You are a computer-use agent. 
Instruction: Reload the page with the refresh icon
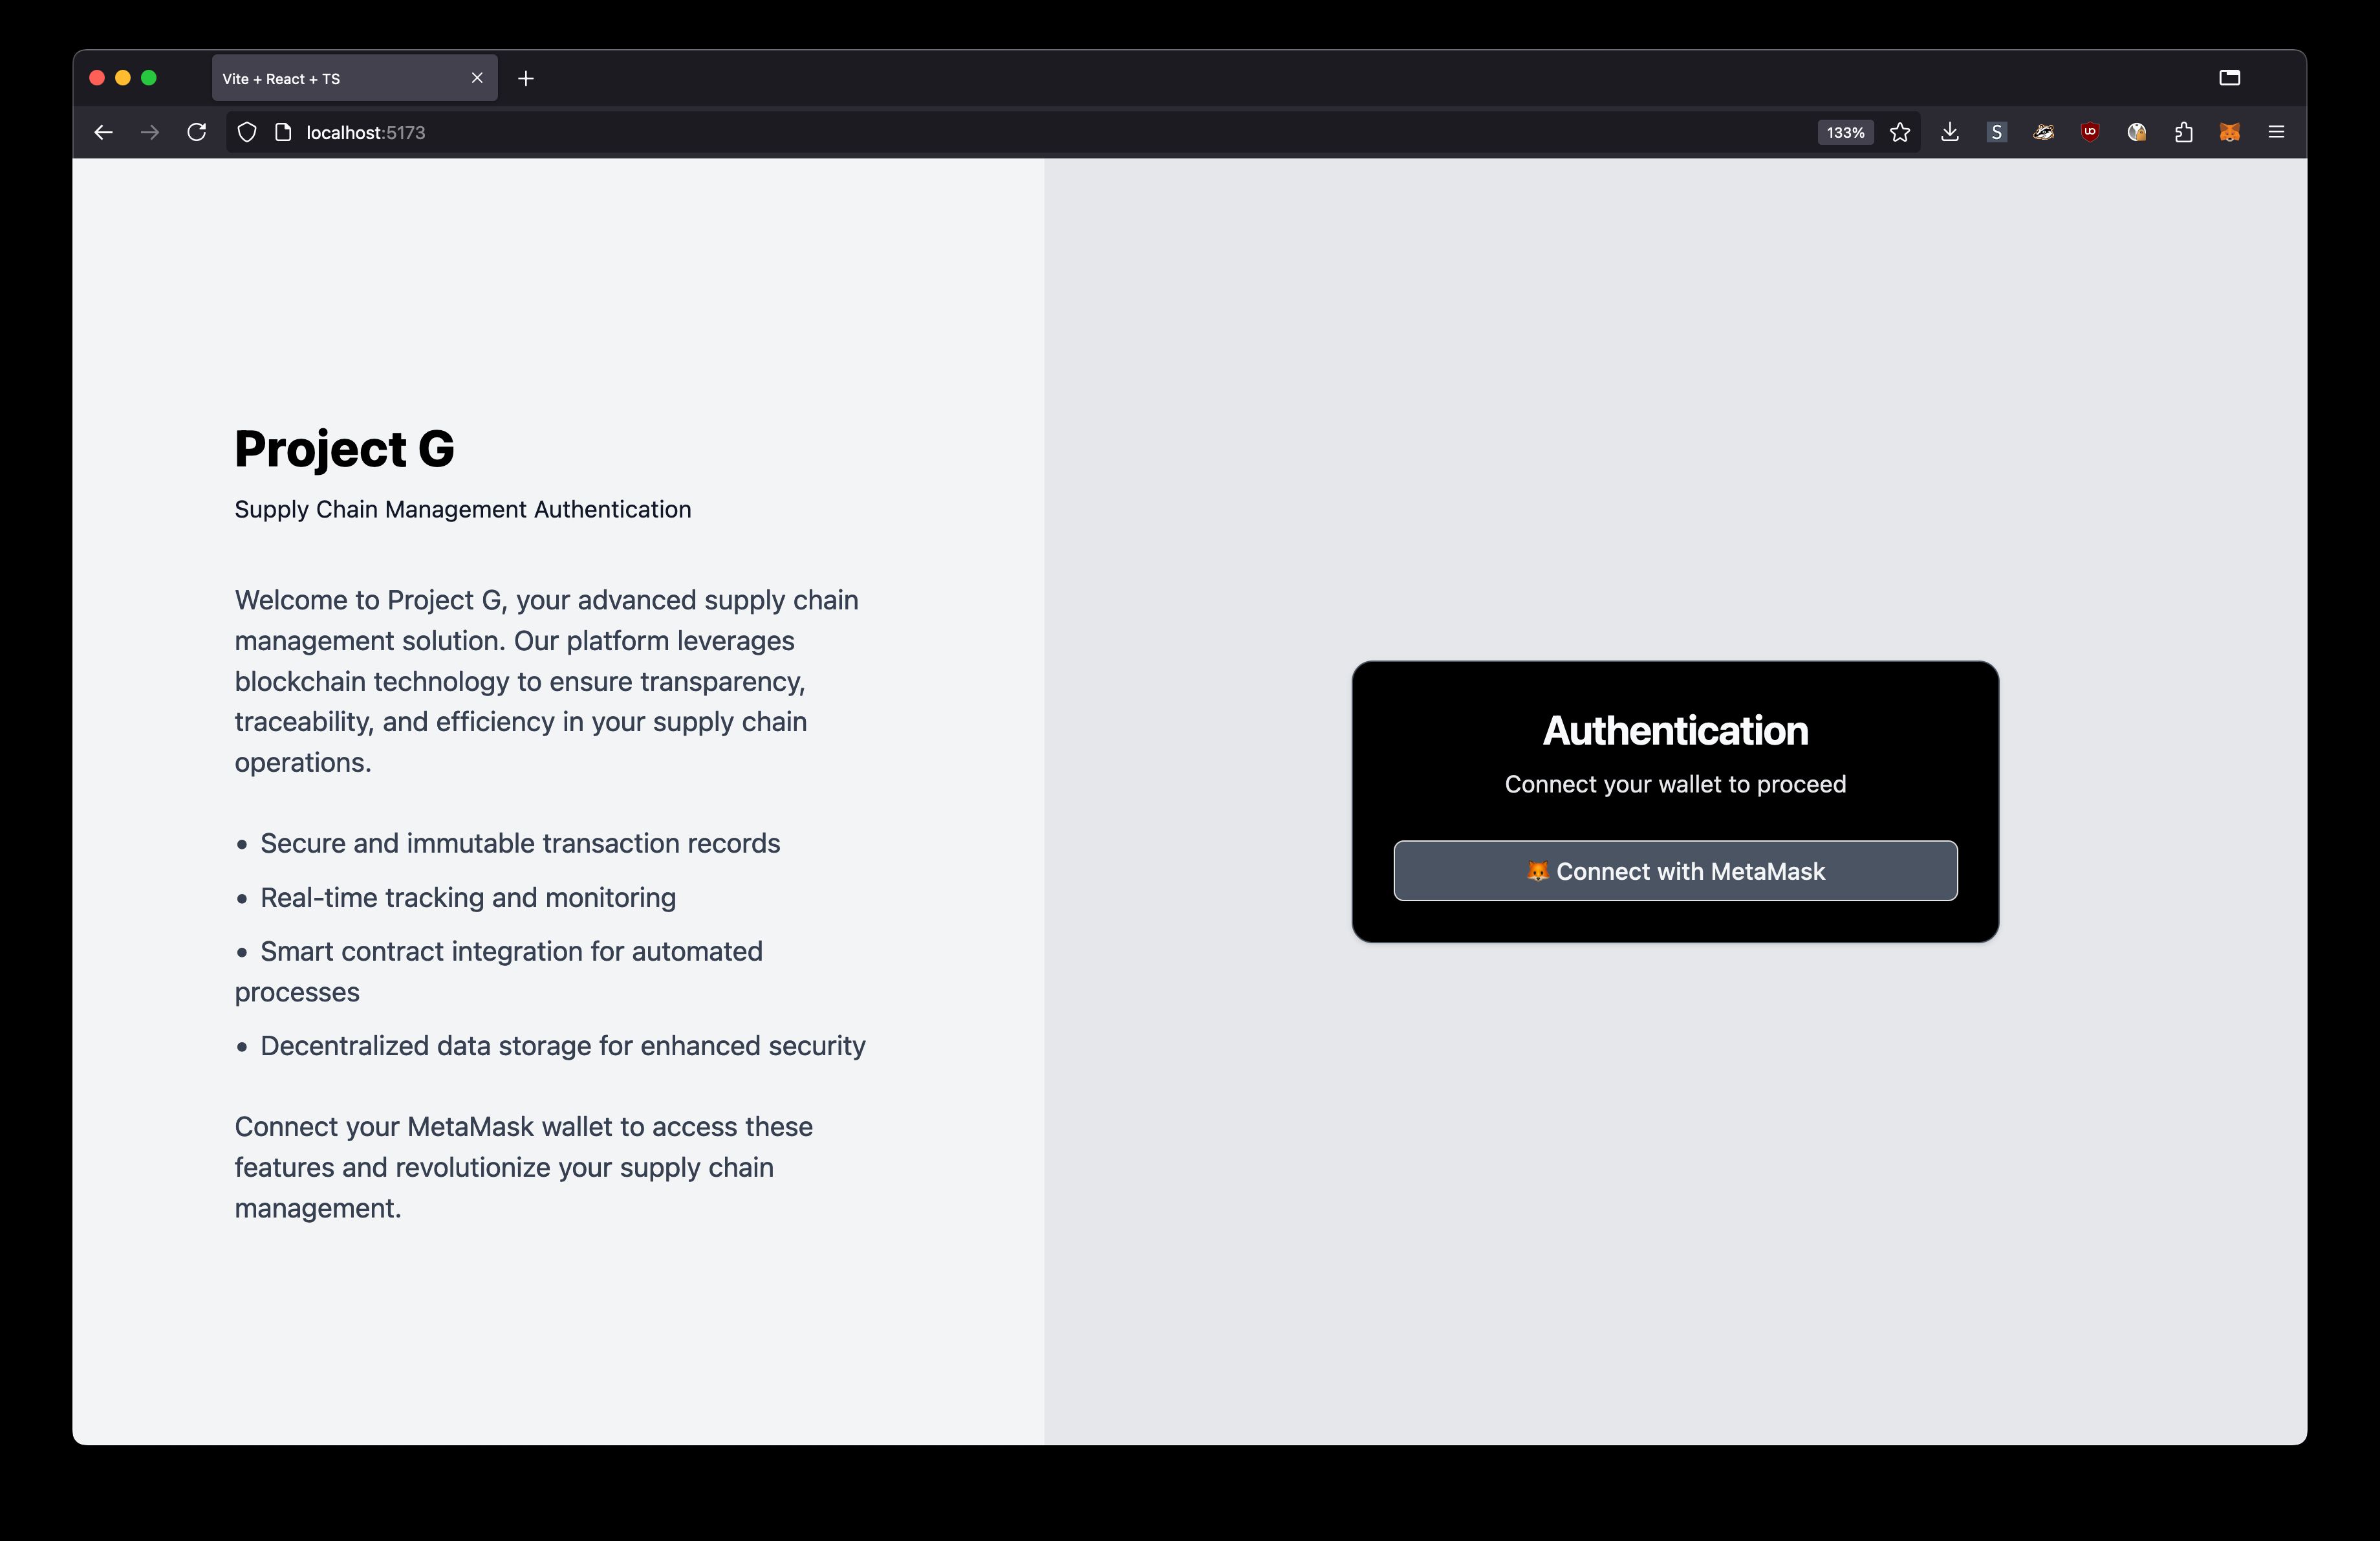197,133
